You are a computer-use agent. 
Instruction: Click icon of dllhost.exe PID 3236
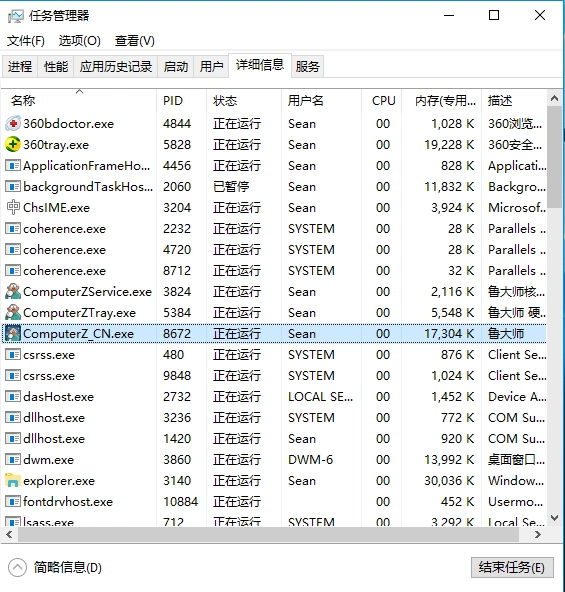pyautogui.click(x=13, y=418)
